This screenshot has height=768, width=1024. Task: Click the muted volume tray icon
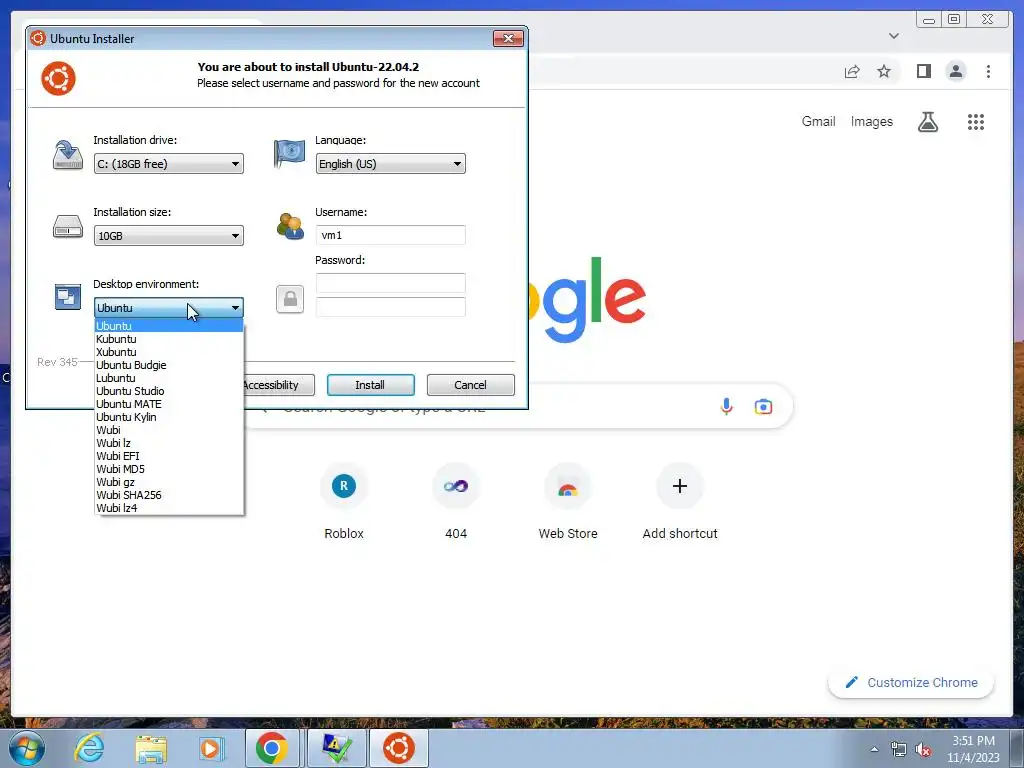[x=923, y=750]
